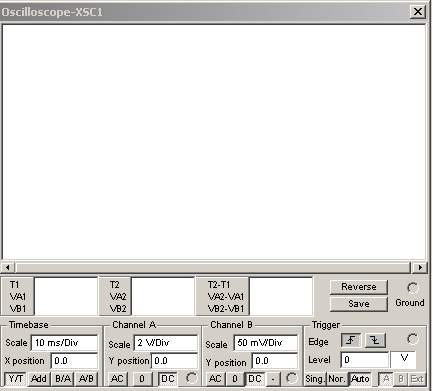Click the T1 cursor readout box
433x391 pixels.
[x=66, y=296]
